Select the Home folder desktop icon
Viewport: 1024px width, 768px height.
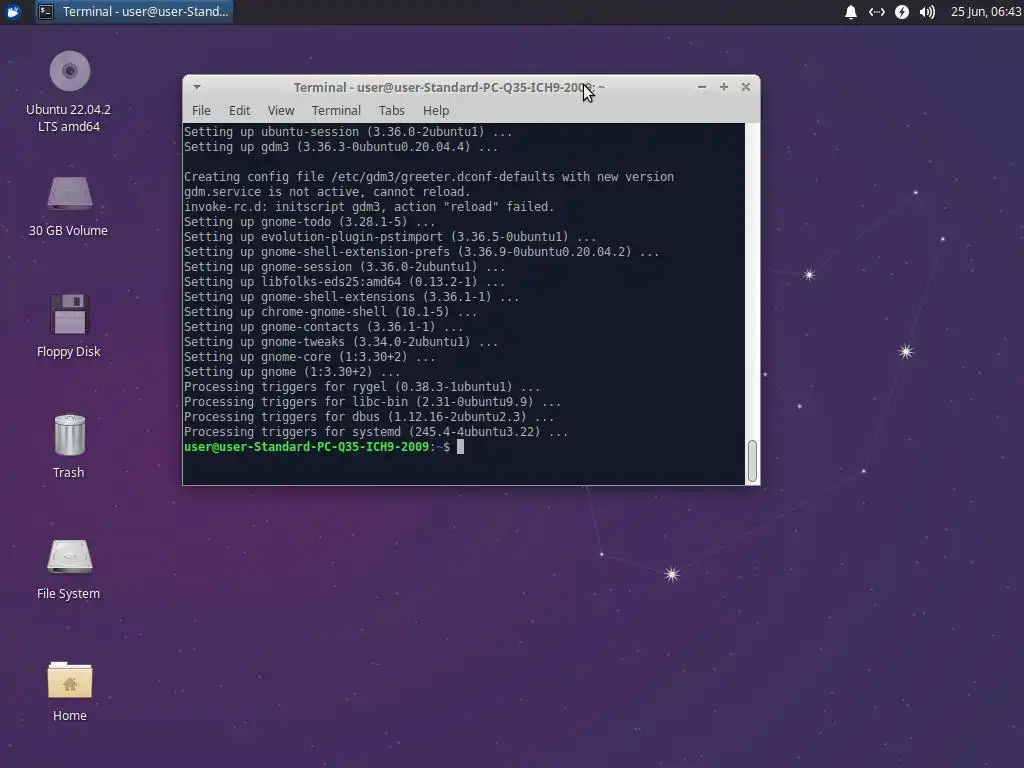tap(69, 680)
